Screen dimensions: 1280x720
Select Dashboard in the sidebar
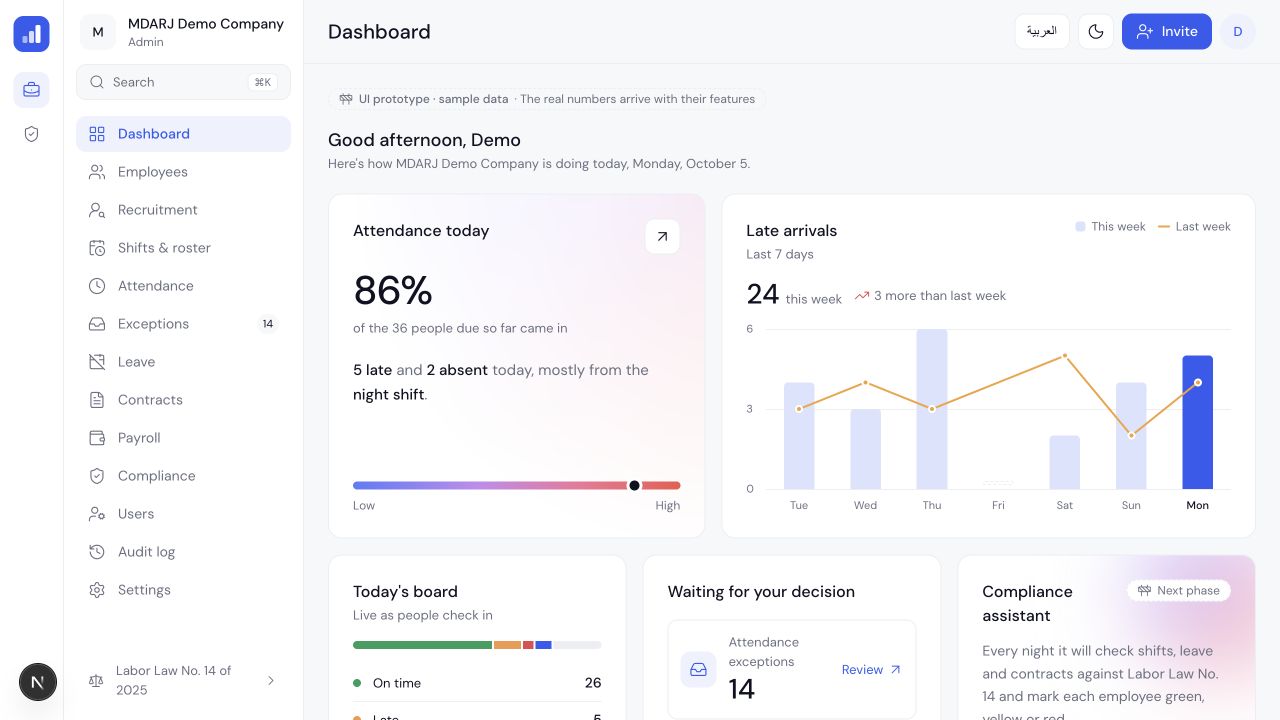(x=183, y=134)
